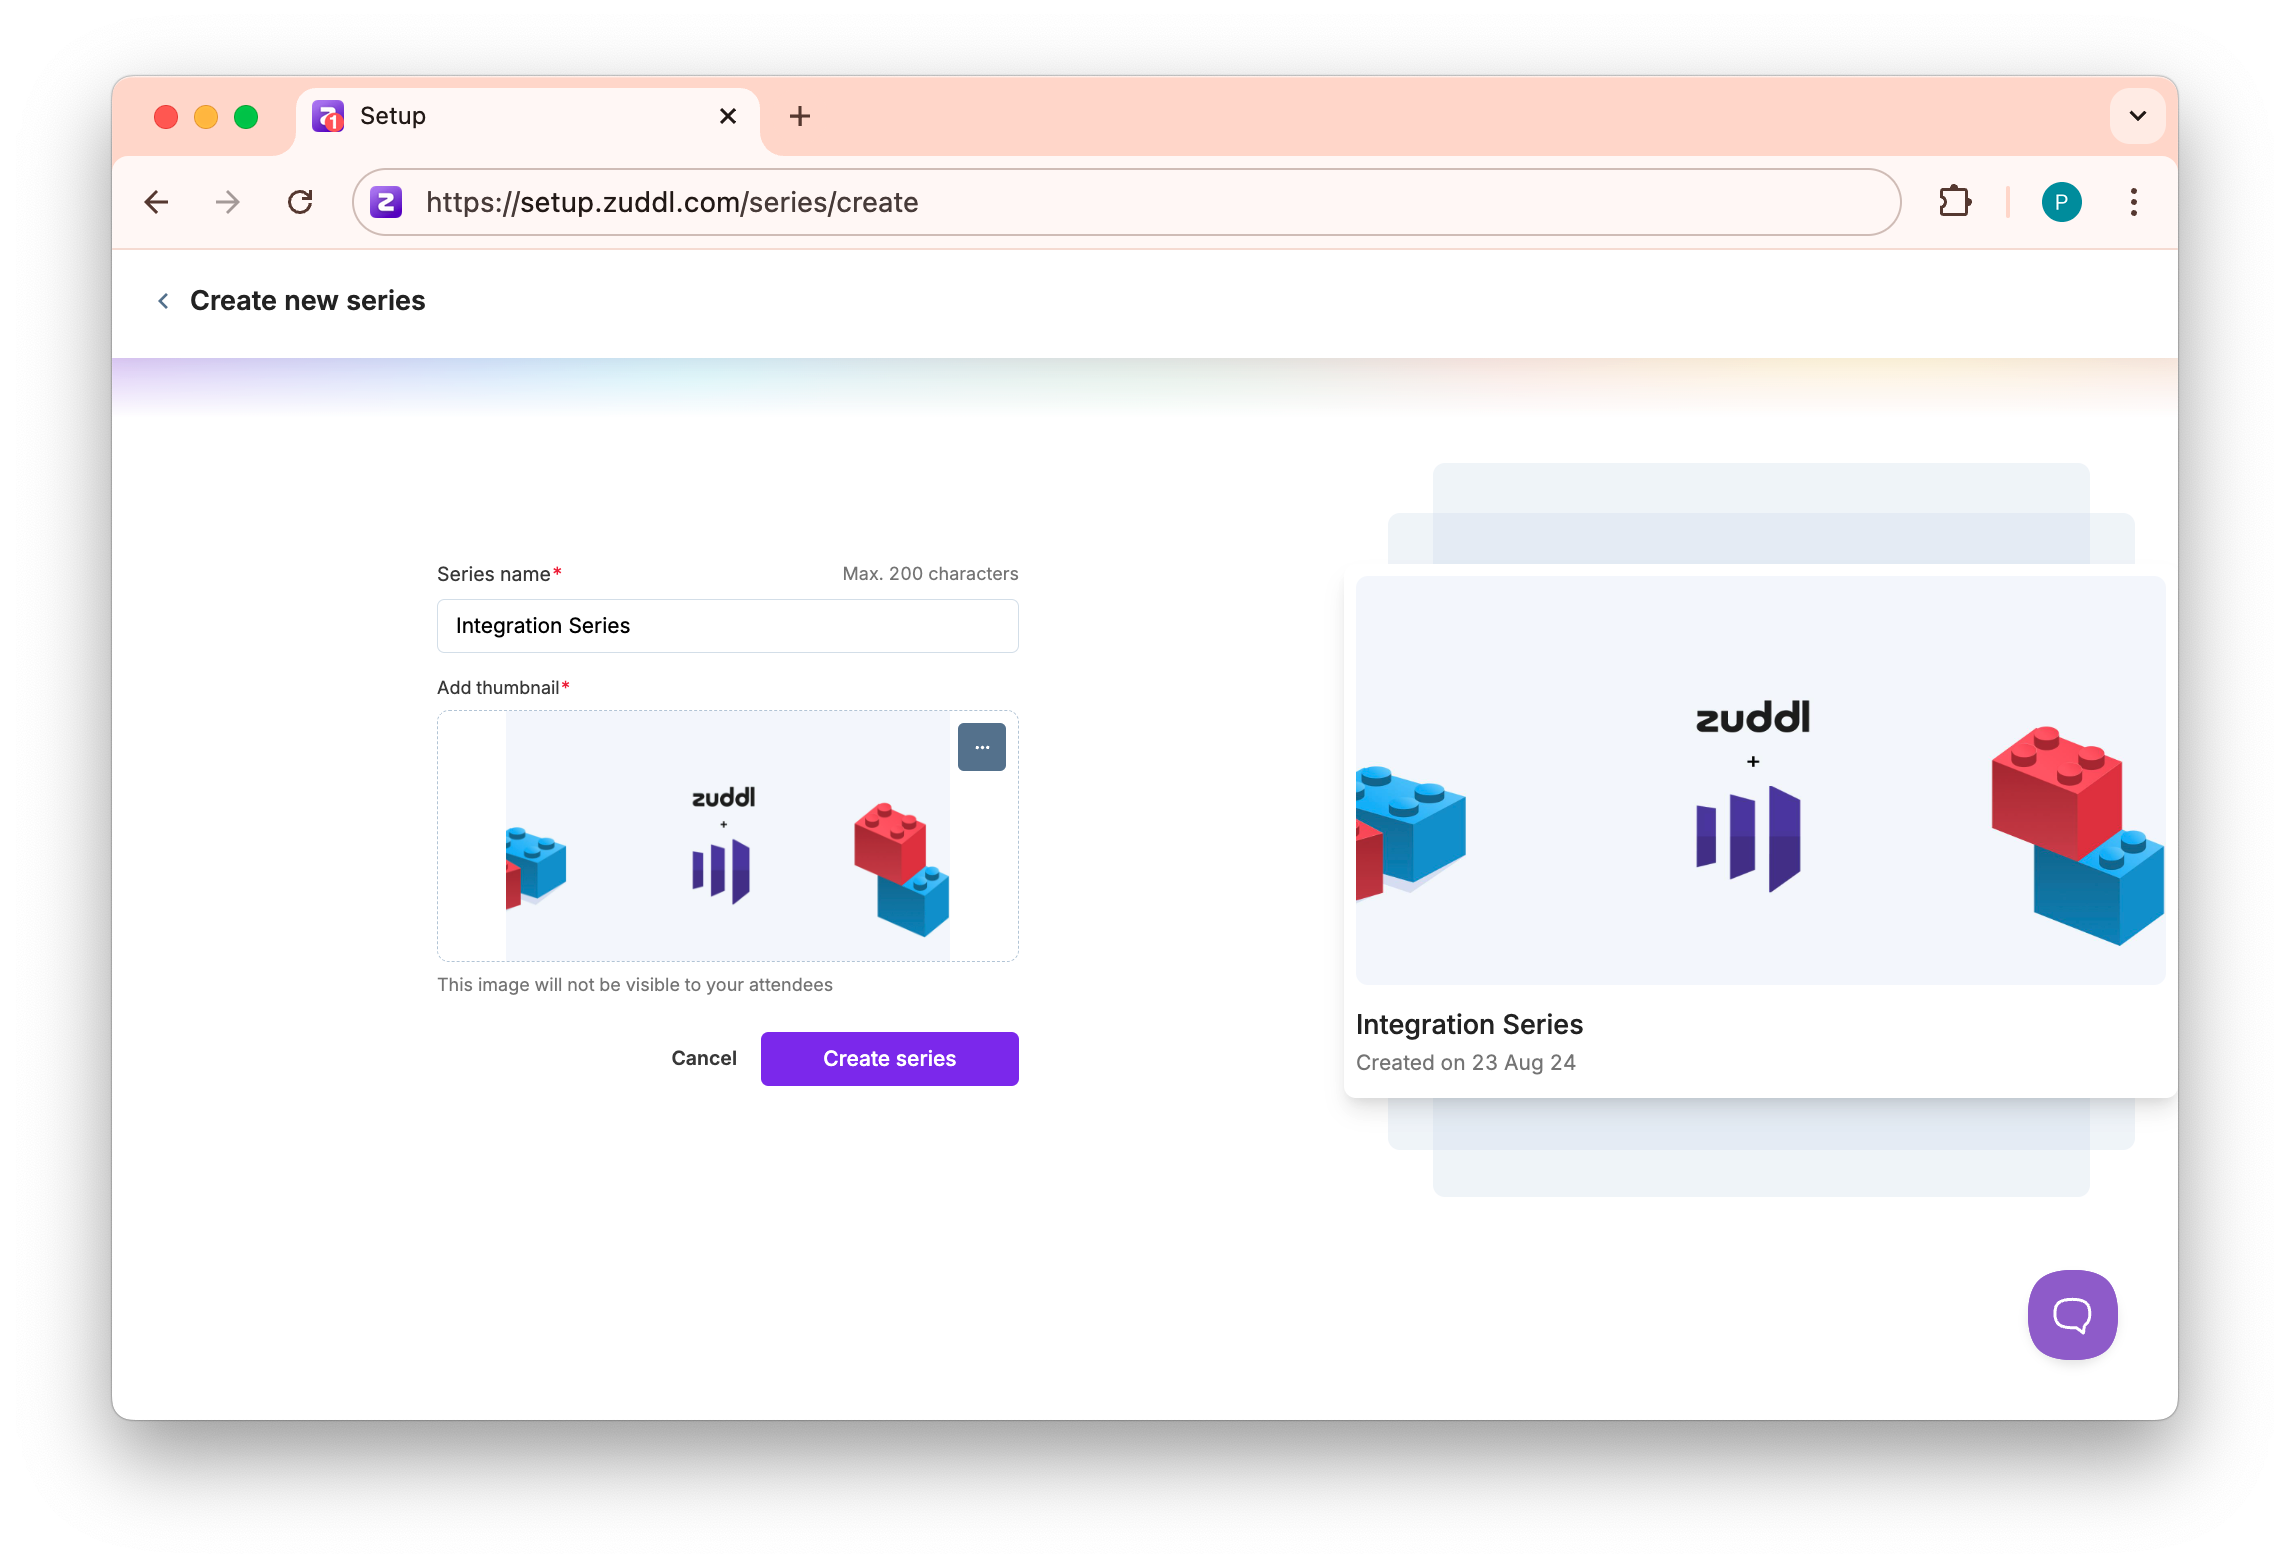Click the Zuddl site icon in address bar
This screenshot has width=2290, height=1568.
[387, 202]
